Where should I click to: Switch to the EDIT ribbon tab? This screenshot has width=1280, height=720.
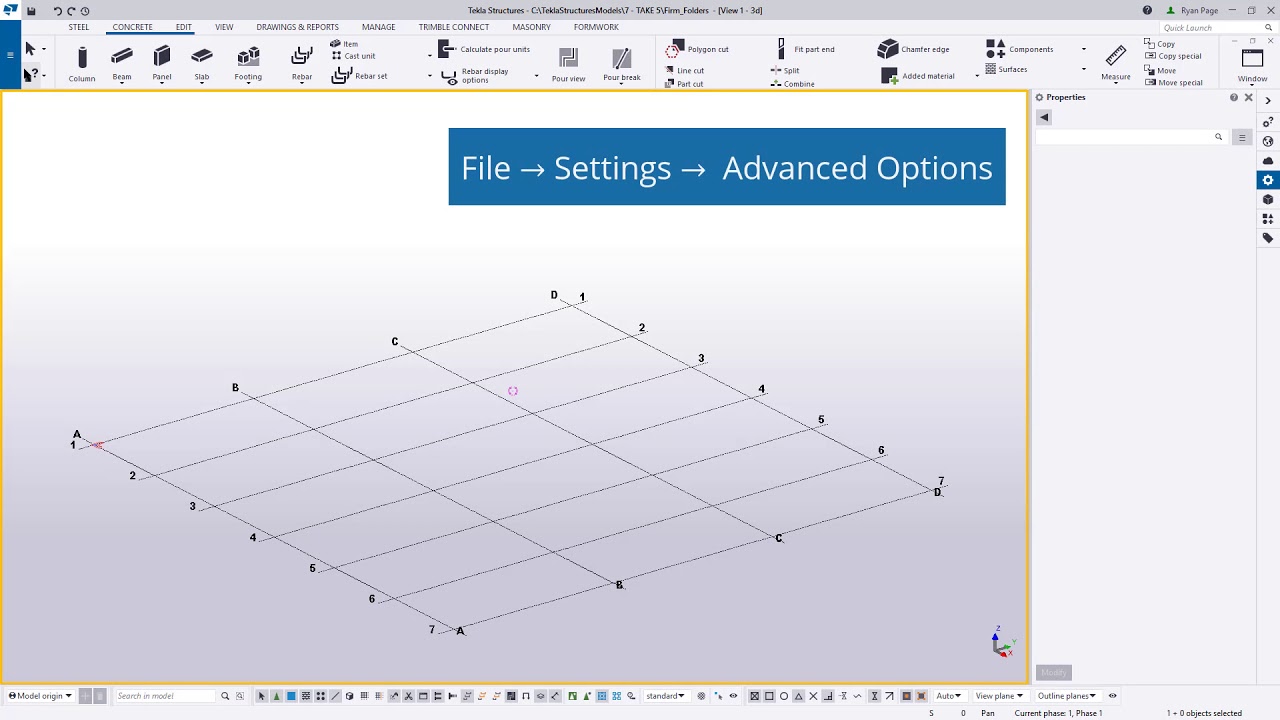[x=184, y=27]
